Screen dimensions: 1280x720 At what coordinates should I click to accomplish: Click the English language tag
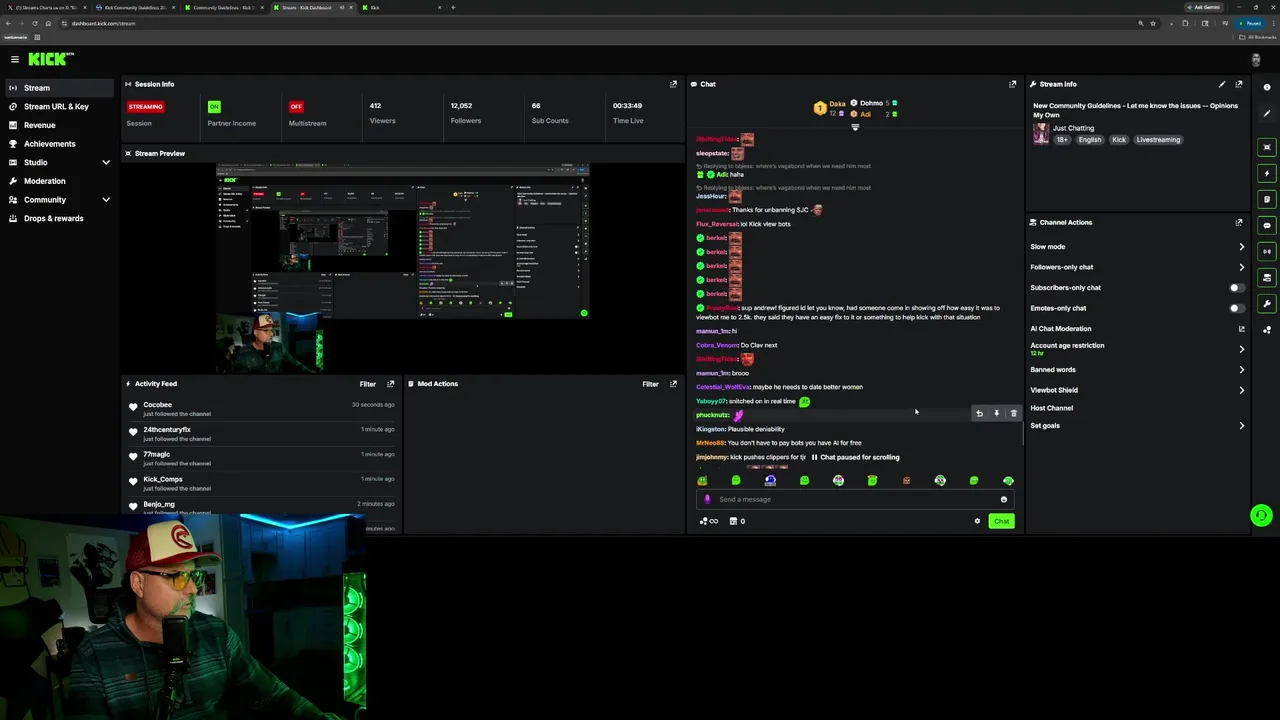pyautogui.click(x=1089, y=140)
